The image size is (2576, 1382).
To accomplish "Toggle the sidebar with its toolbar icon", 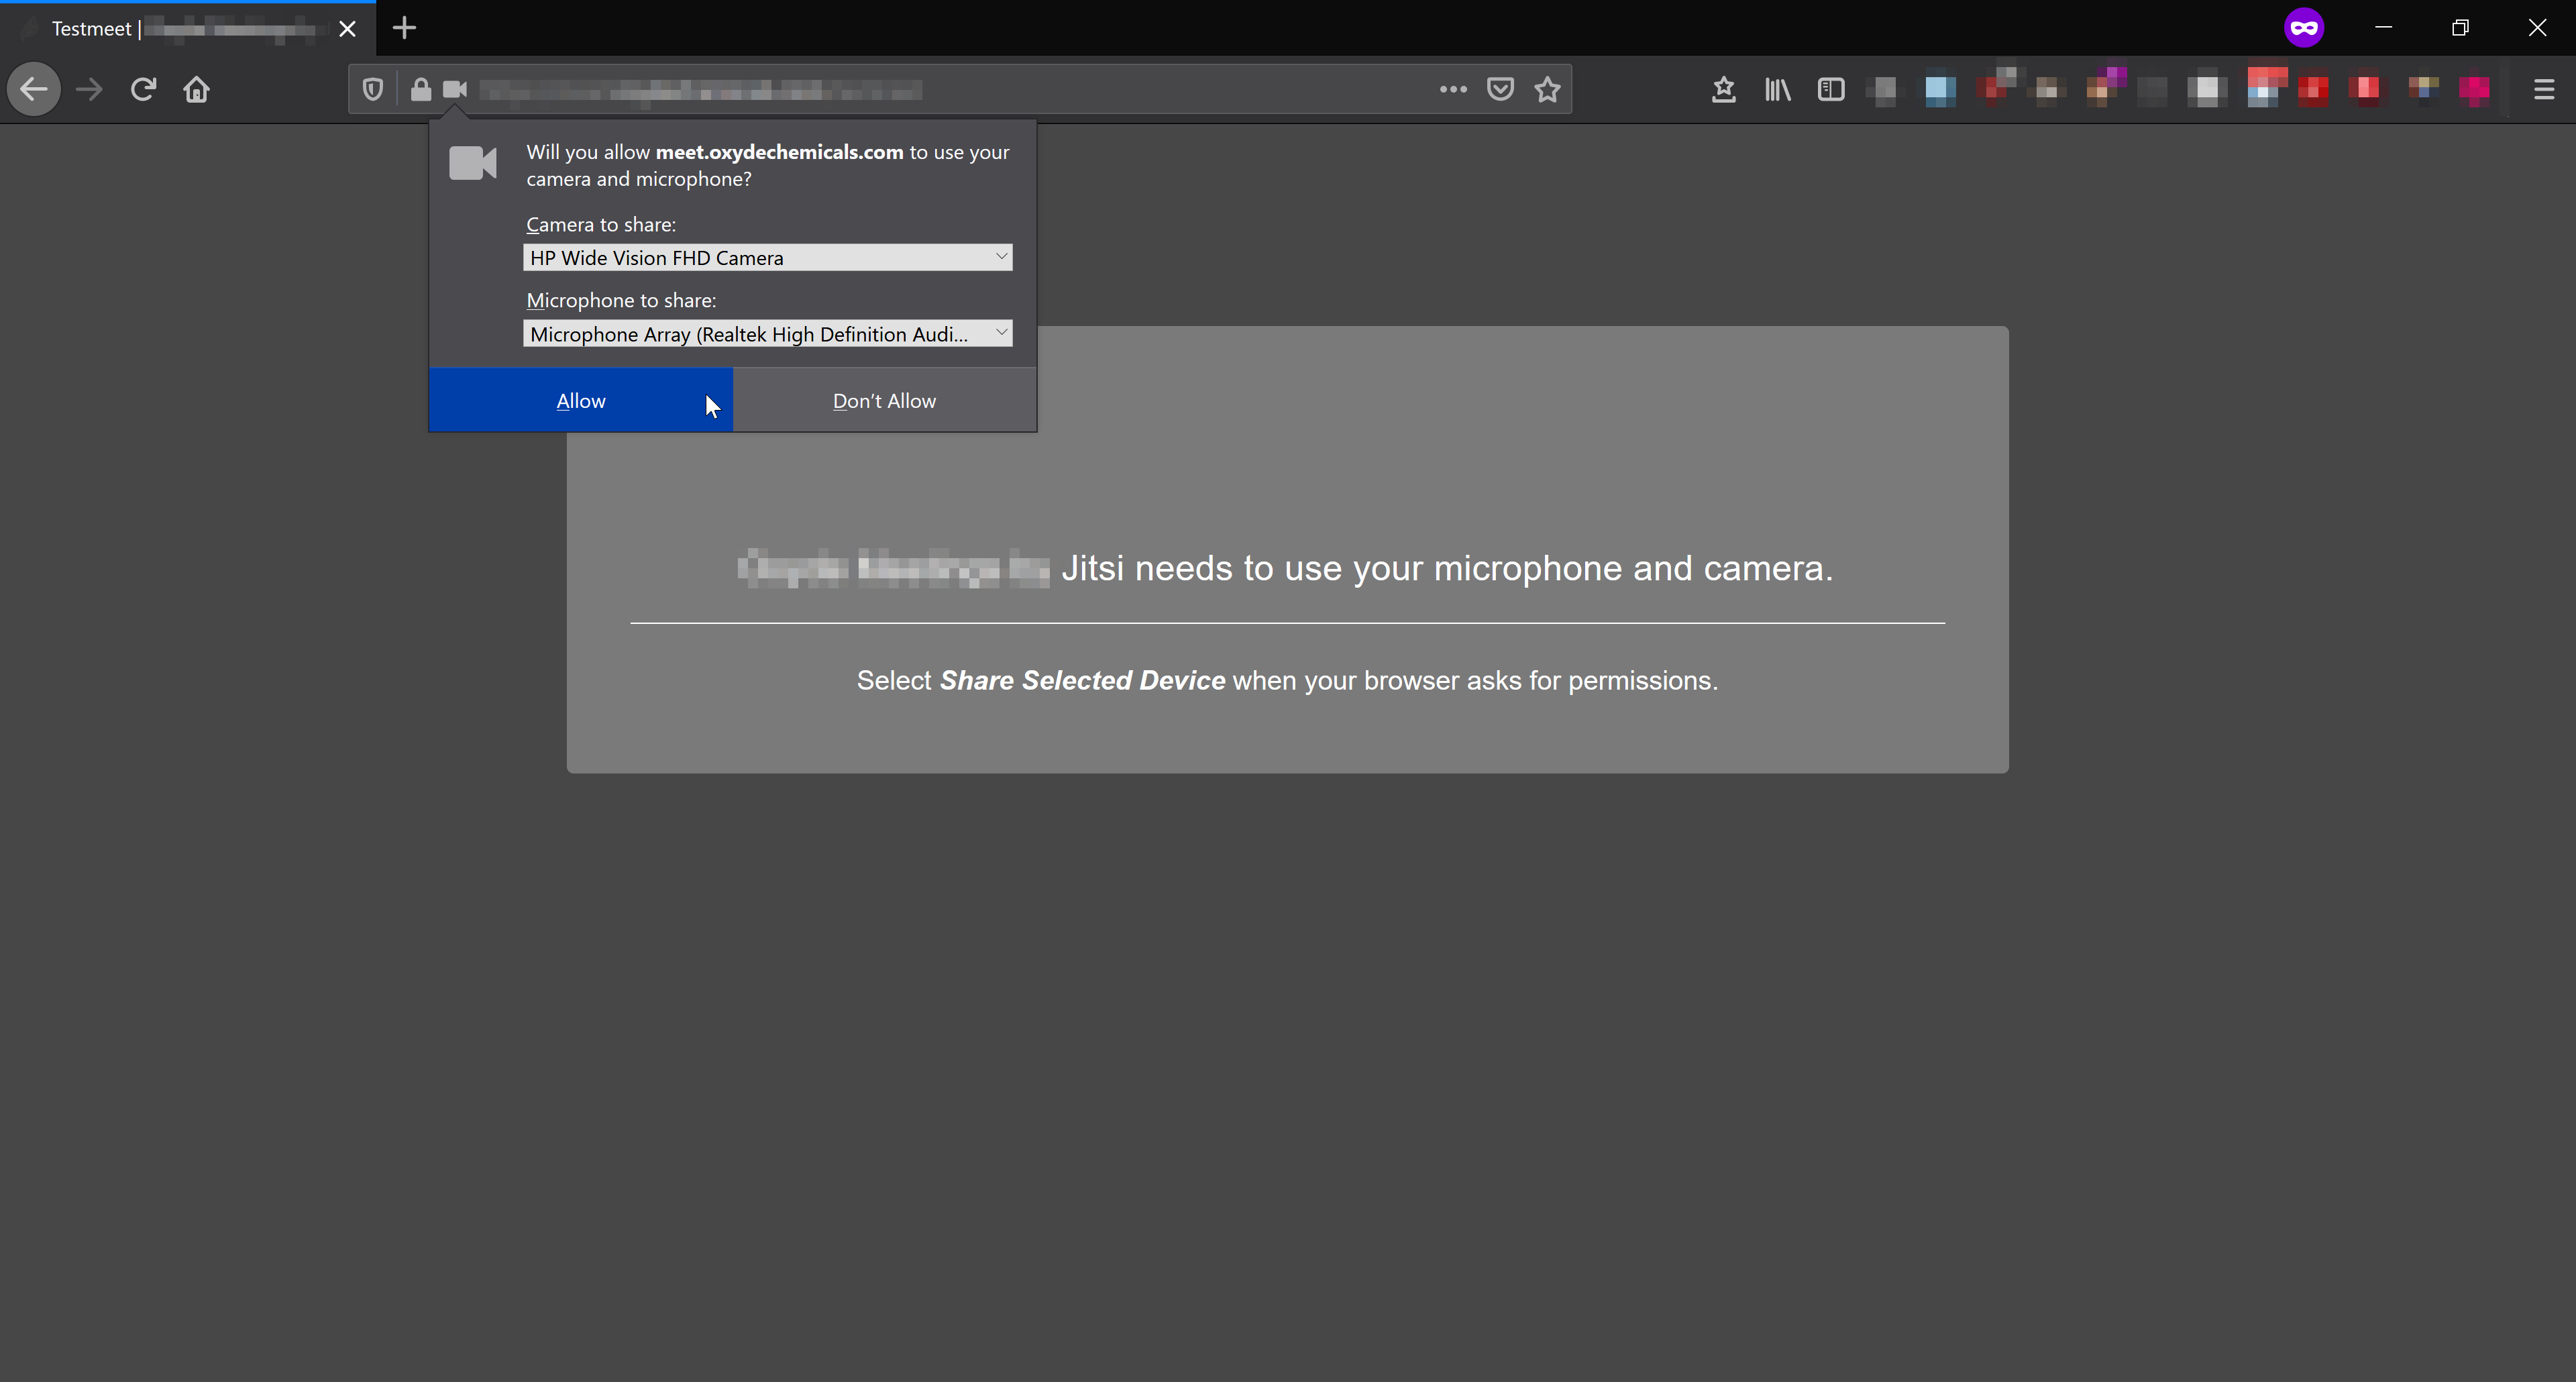I will pyautogui.click(x=1831, y=89).
